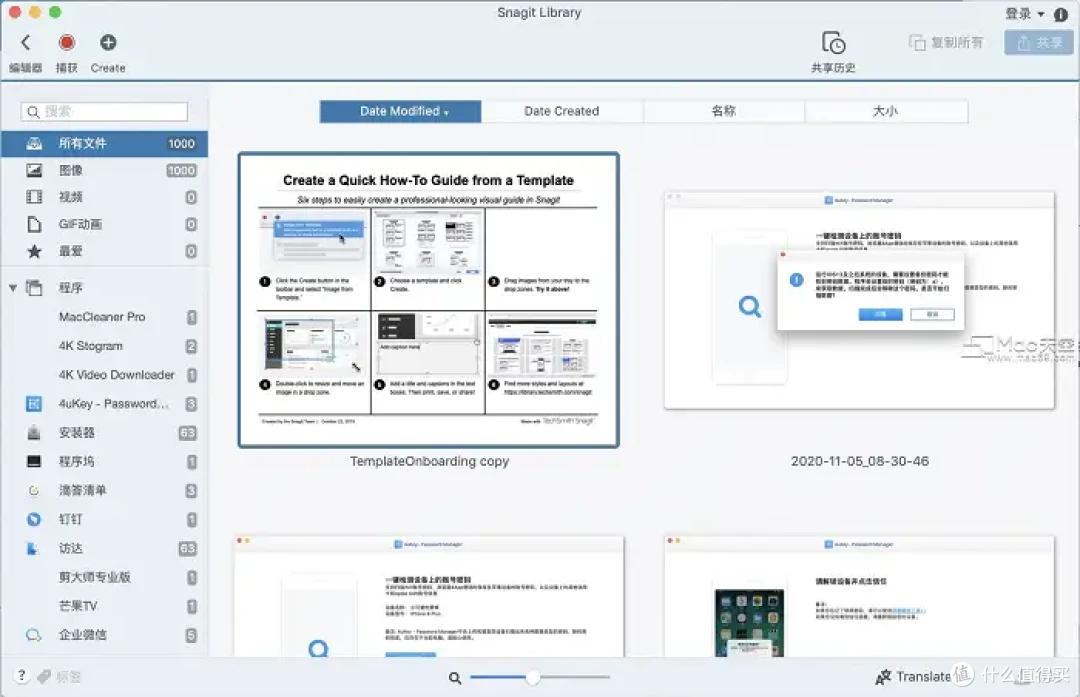Filter by 安装器 installer
The width and height of the screenshot is (1080, 697).
coord(105,433)
